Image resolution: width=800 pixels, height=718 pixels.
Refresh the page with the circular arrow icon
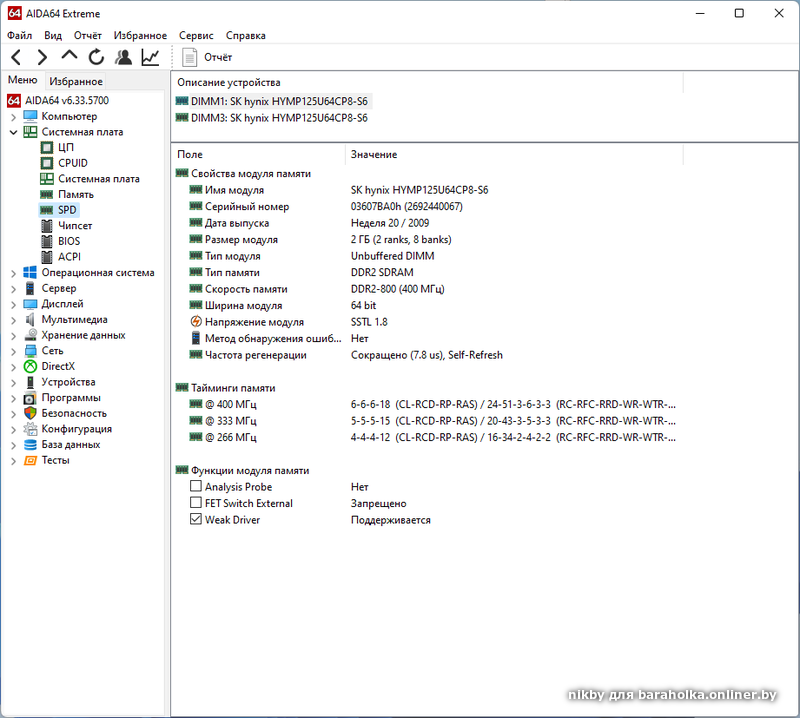(96, 57)
